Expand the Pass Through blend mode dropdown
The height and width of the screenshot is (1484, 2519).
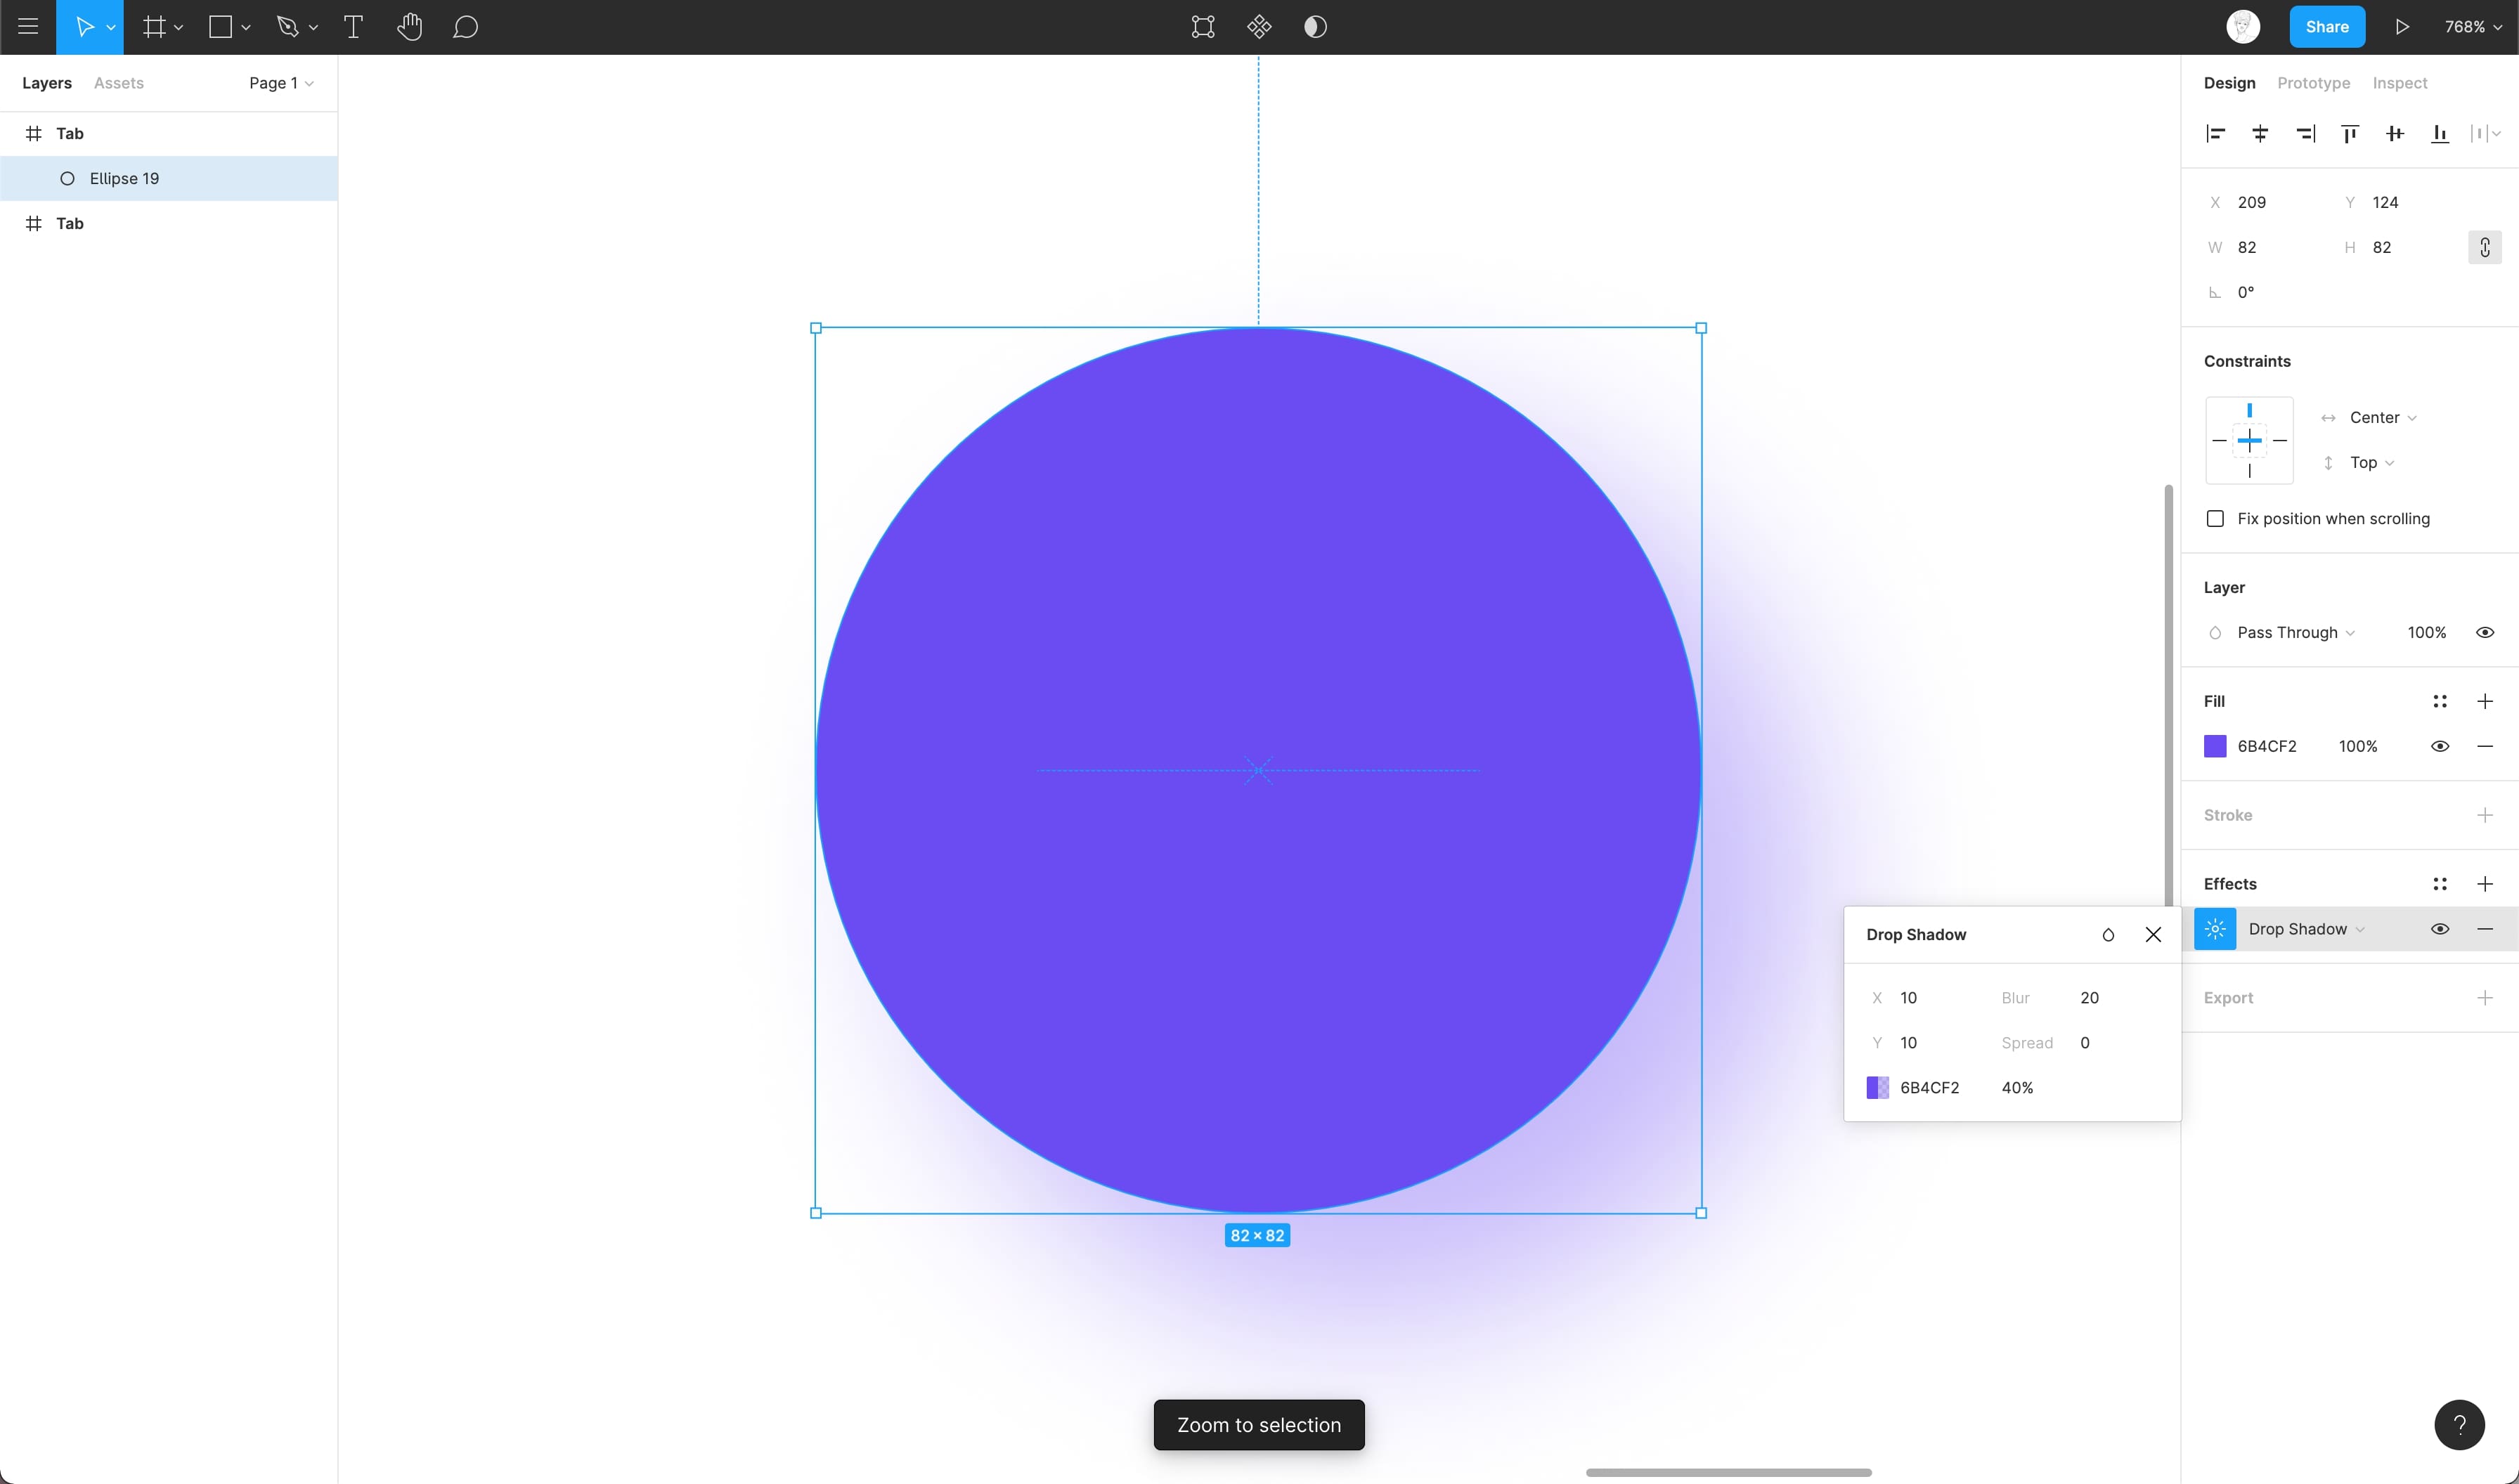pos(2295,632)
